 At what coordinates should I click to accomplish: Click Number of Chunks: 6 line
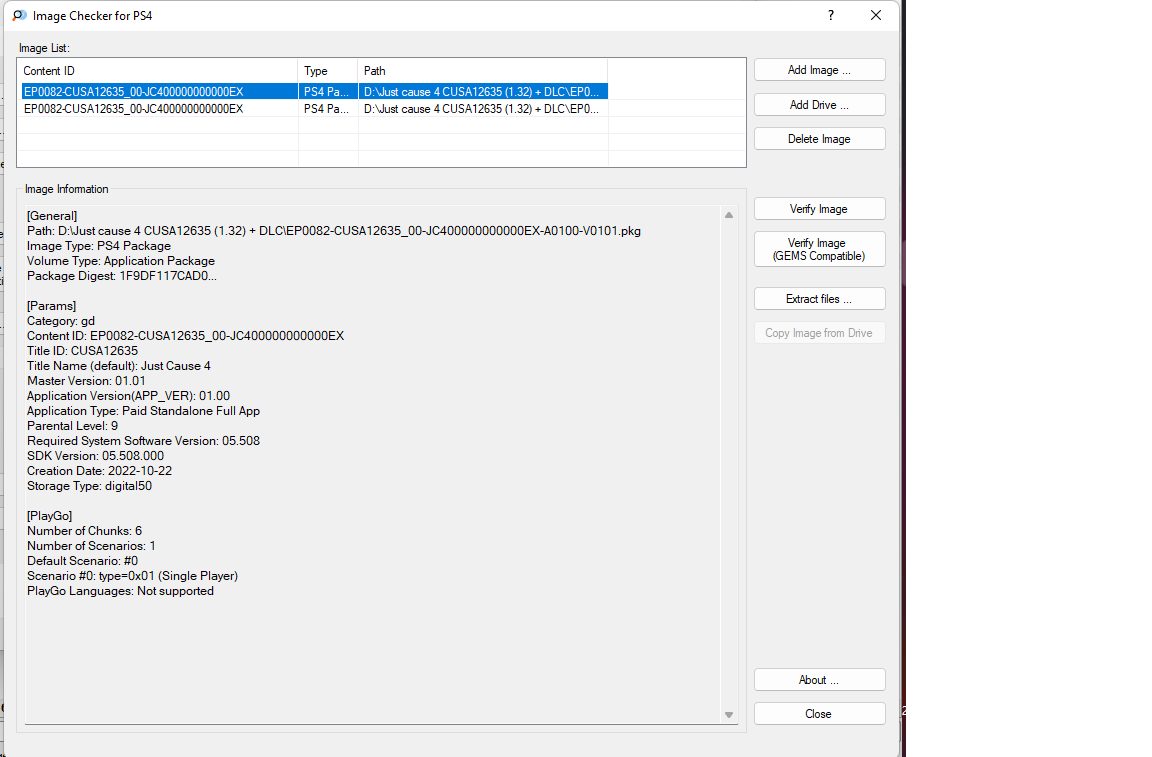point(84,531)
